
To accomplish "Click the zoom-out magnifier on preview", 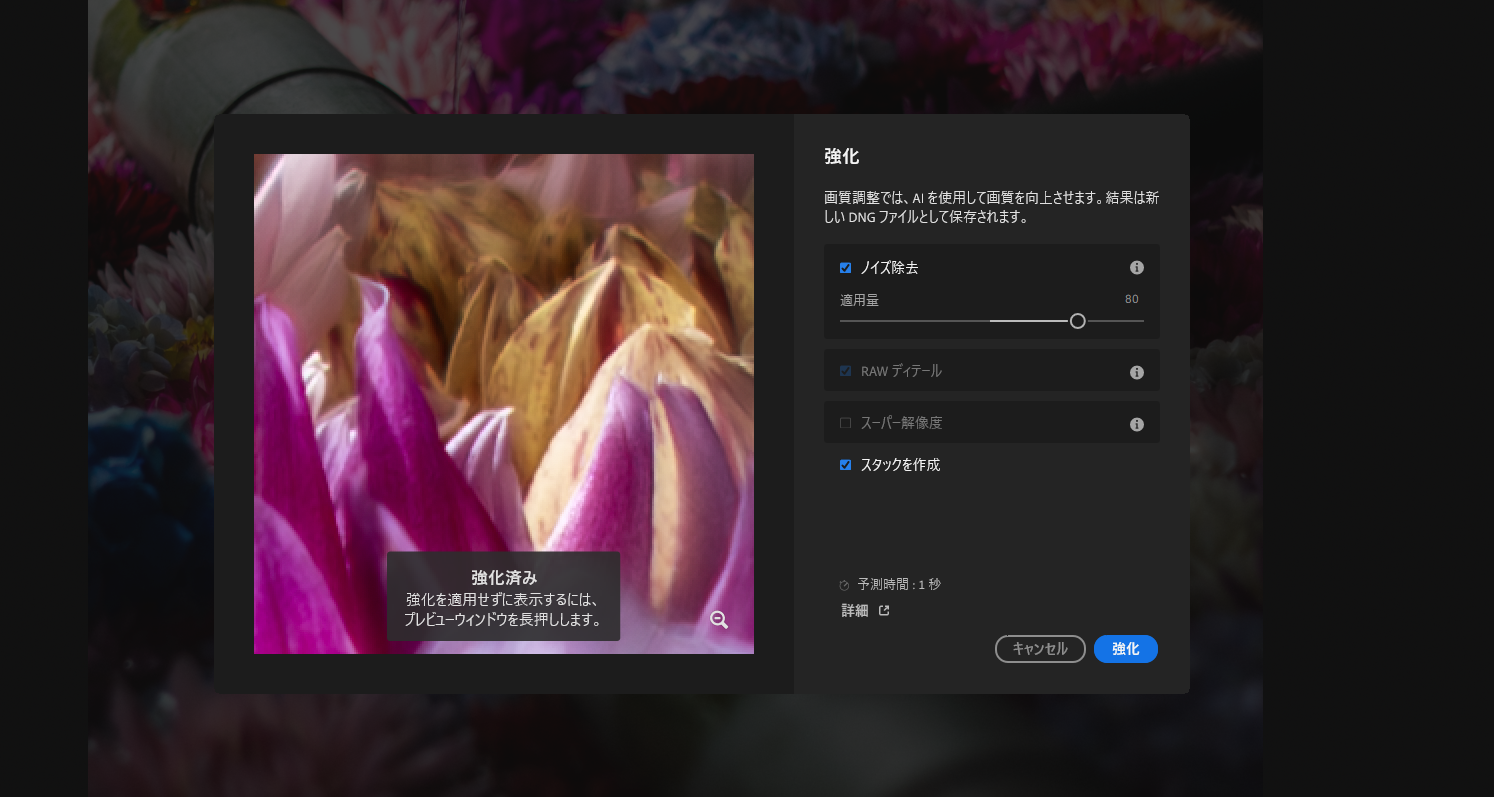I will point(719,620).
